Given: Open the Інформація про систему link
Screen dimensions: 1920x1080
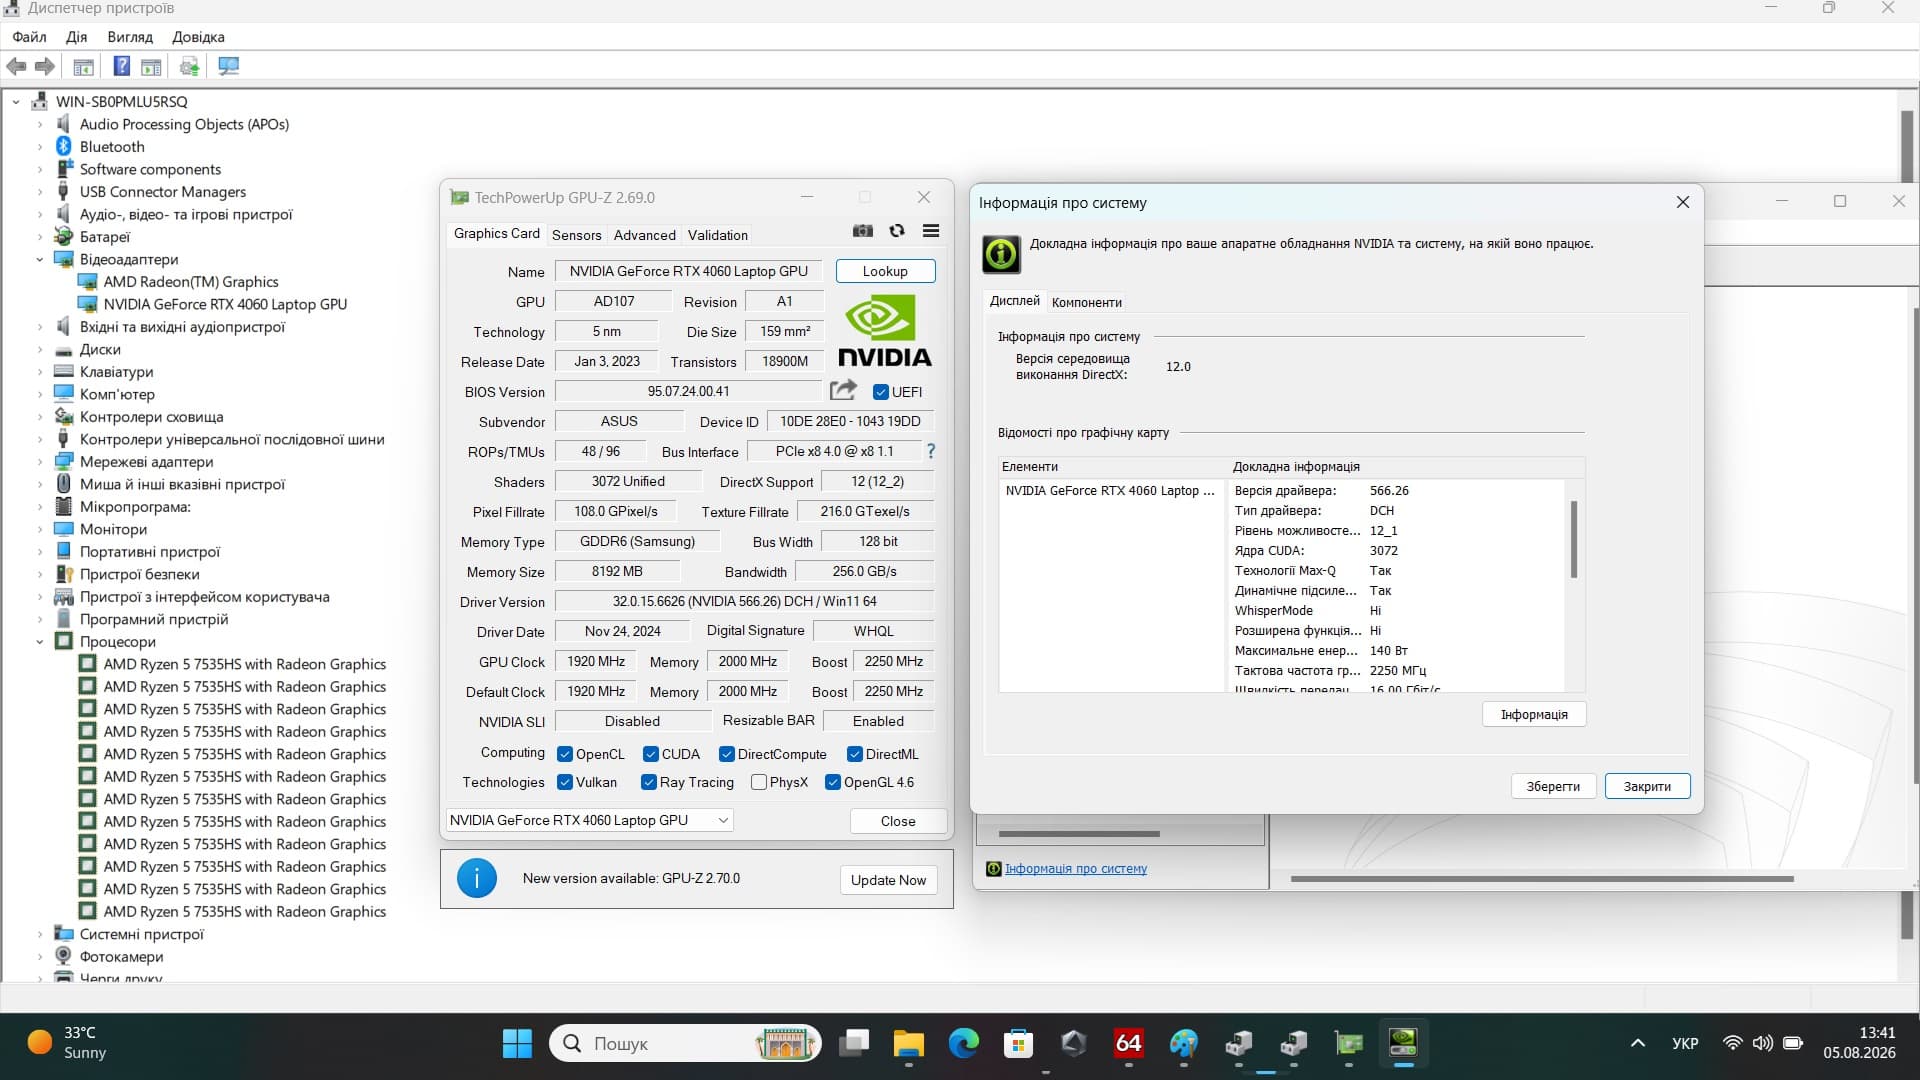Looking at the screenshot, I should point(1076,869).
